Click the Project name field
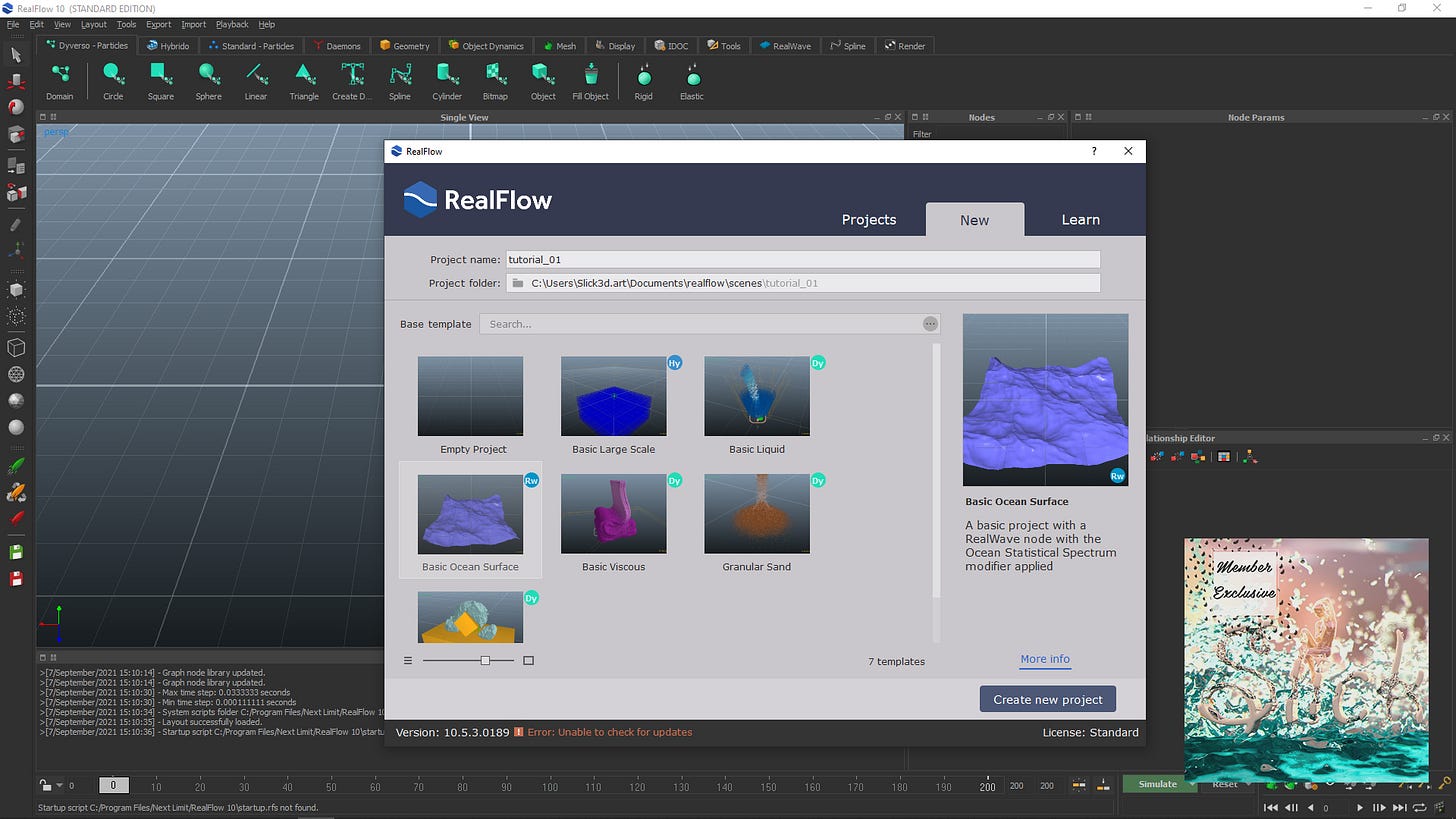The width and height of the screenshot is (1456, 819). (x=803, y=259)
